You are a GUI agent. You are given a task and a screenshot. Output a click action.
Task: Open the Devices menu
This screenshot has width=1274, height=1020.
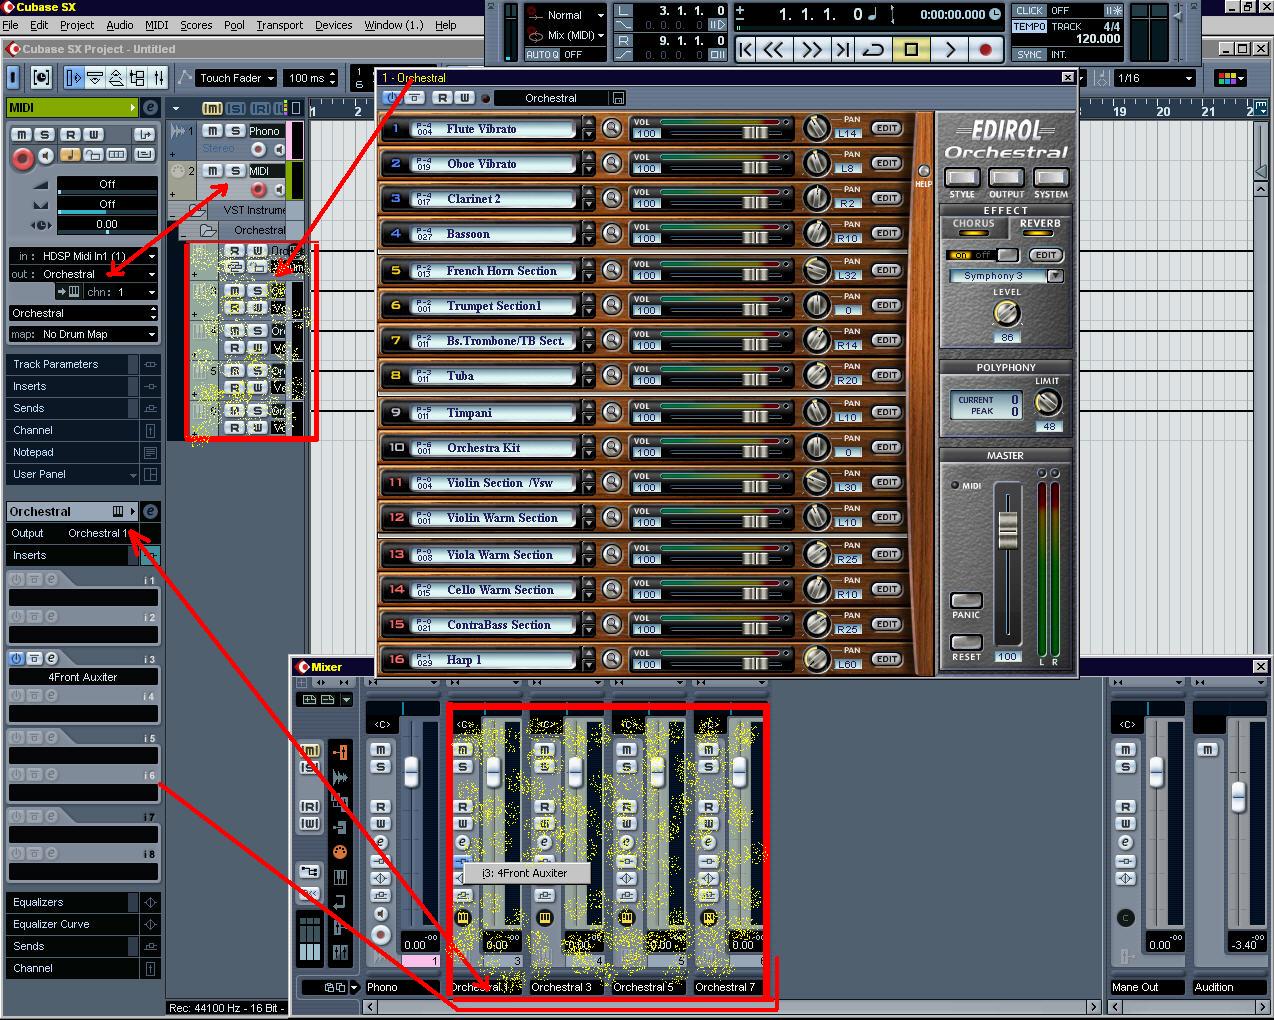point(333,25)
